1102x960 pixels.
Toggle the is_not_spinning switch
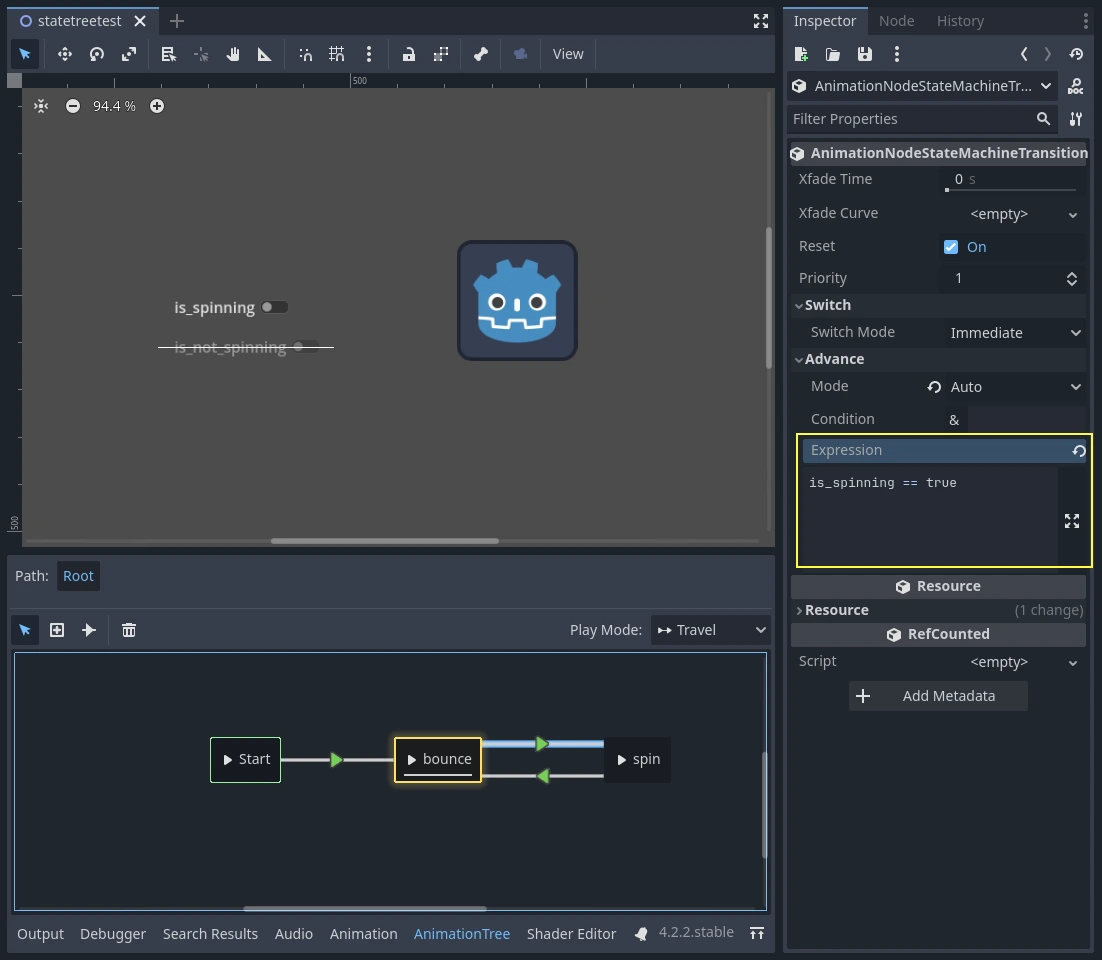click(304, 347)
